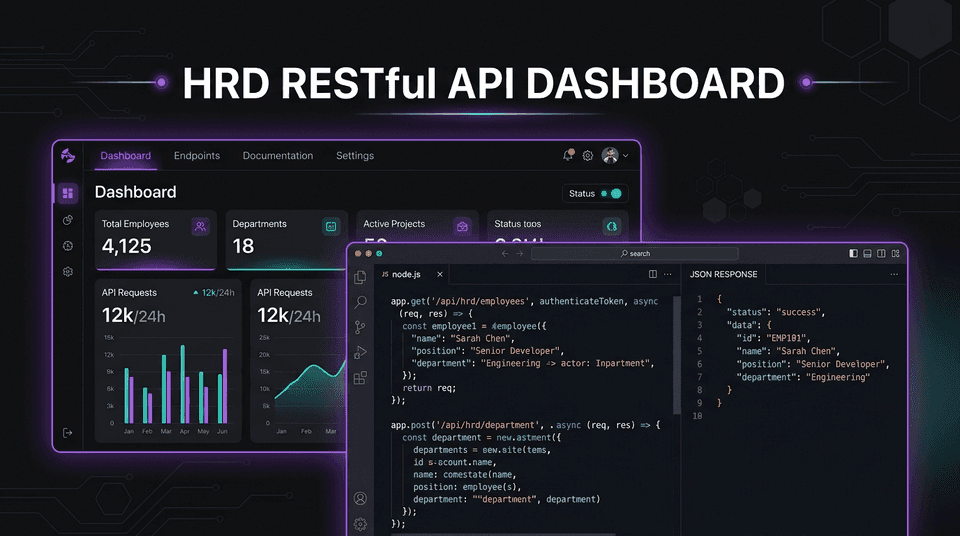960x536 pixels.
Task: Click the Status card icon
Action: tap(611, 226)
